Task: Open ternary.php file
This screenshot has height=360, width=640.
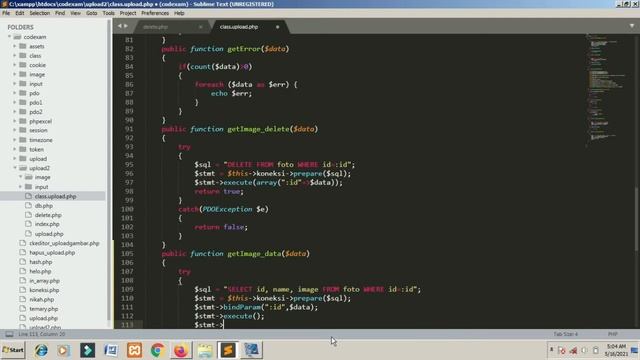Action: pos(43,309)
